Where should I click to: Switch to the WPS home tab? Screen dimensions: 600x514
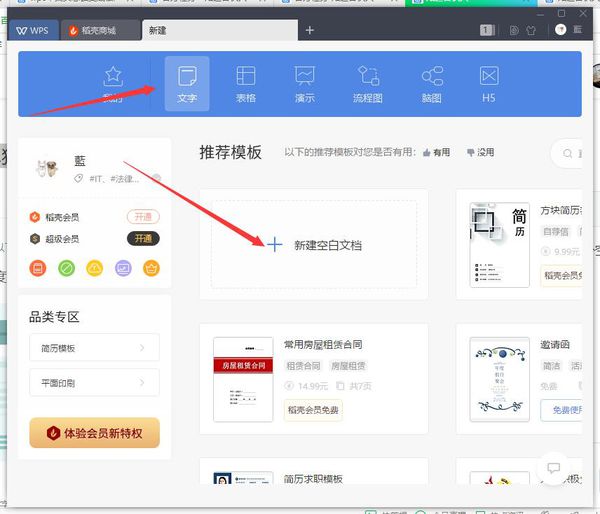pos(33,30)
